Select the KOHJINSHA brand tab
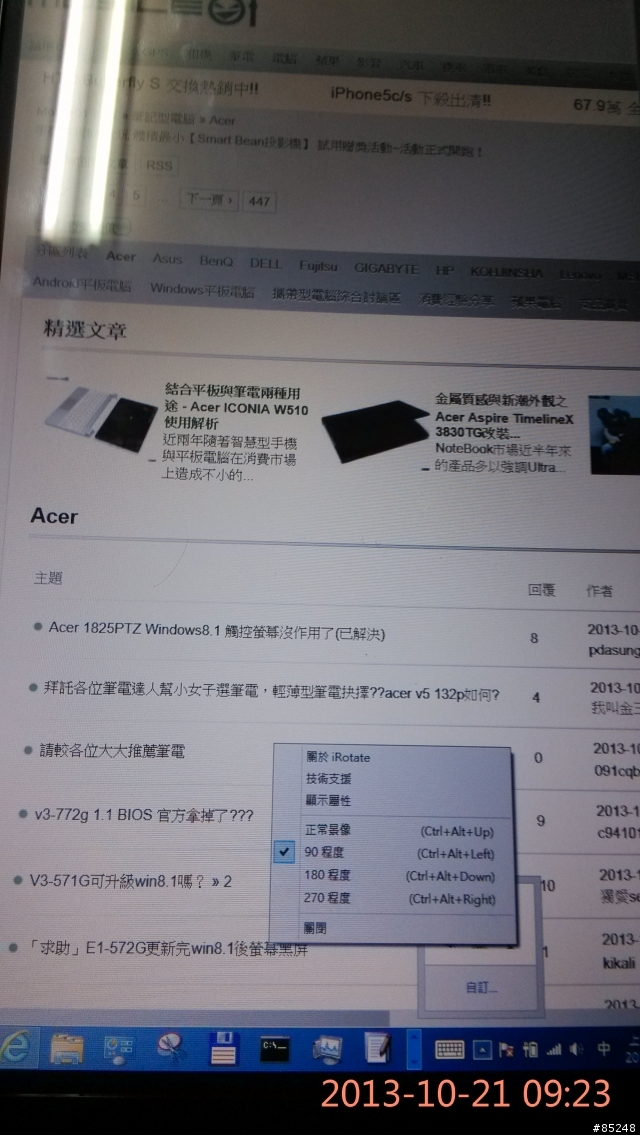 tap(507, 272)
